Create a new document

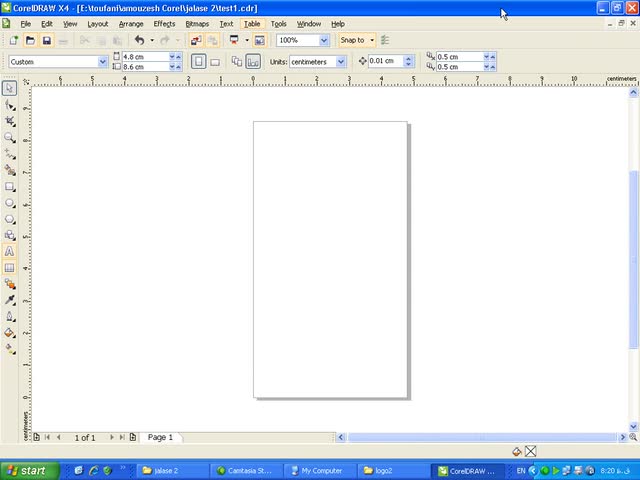(x=14, y=40)
